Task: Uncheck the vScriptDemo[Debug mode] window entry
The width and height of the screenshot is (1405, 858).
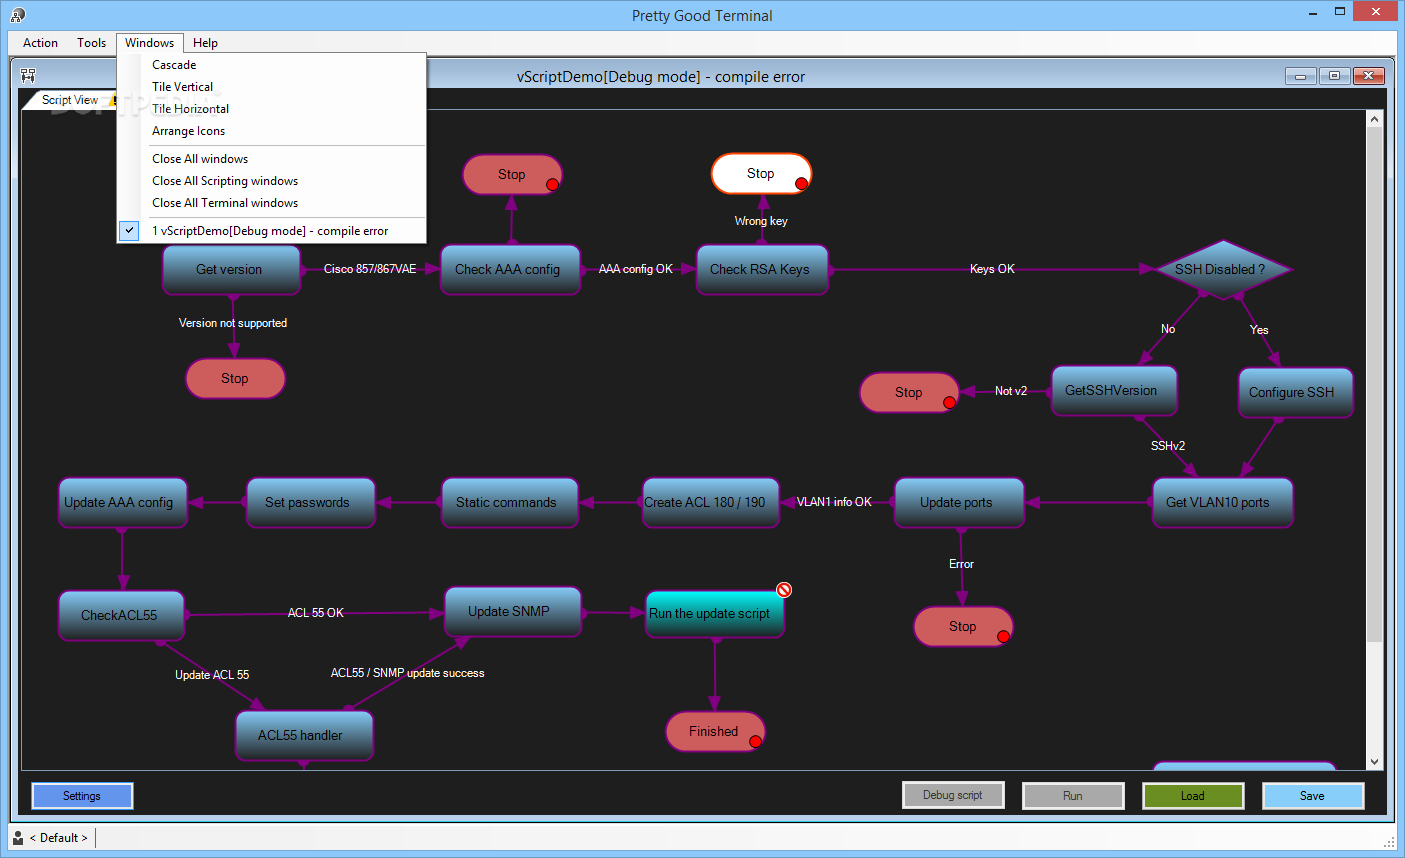Action: coord(271,231)
